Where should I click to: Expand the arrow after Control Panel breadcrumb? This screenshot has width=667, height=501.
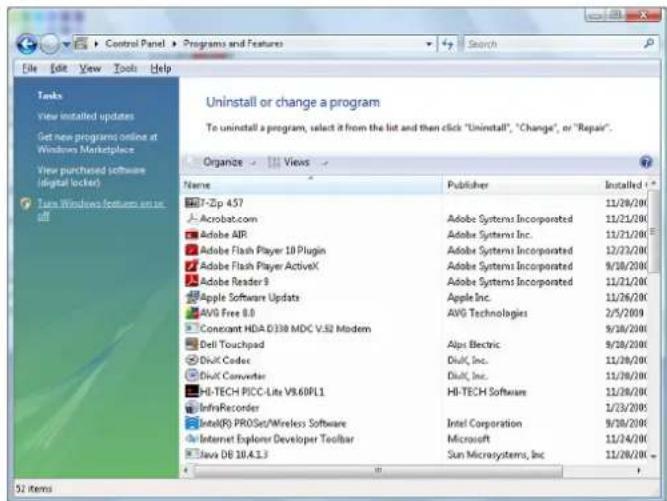(174, 44)
